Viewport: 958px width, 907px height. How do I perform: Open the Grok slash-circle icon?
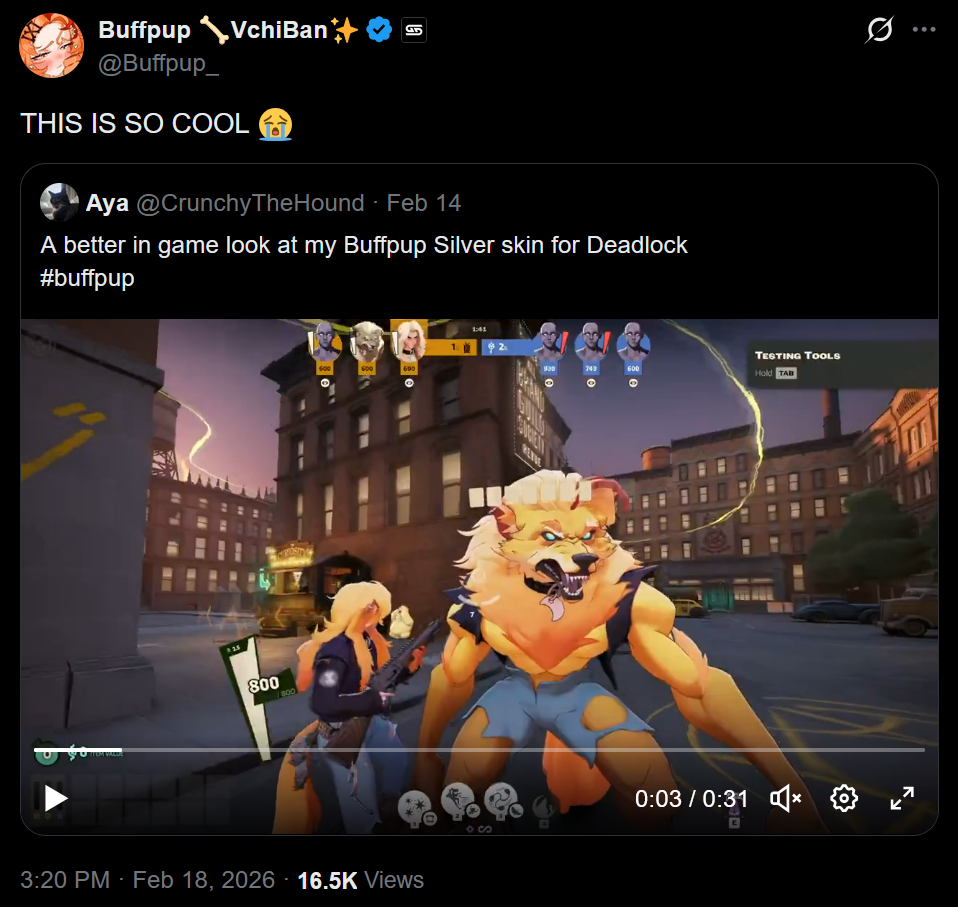(x=879, y=29)
